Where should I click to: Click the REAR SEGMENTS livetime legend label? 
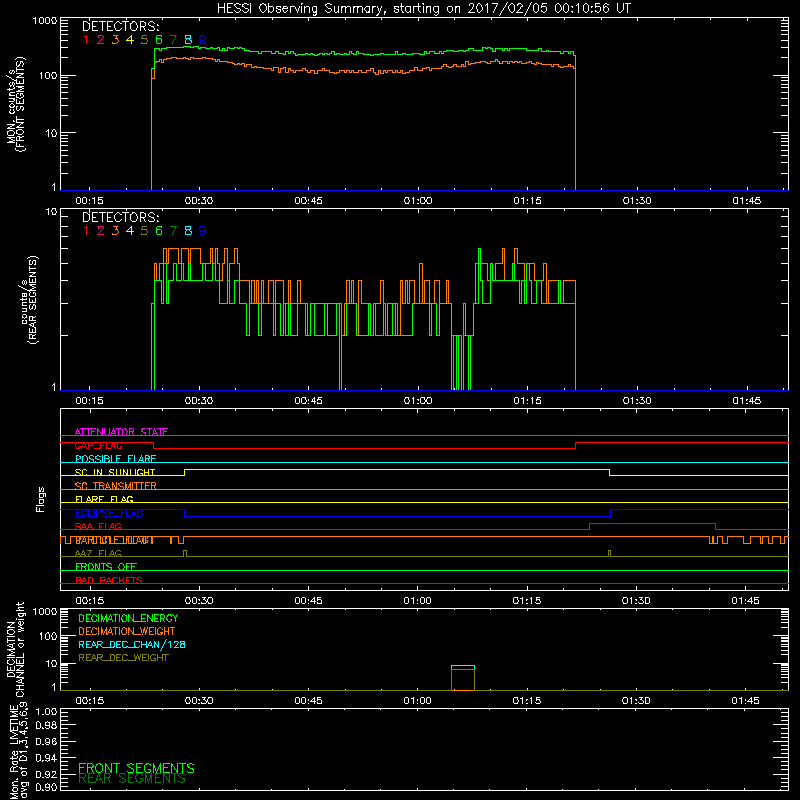pos(132,779)
